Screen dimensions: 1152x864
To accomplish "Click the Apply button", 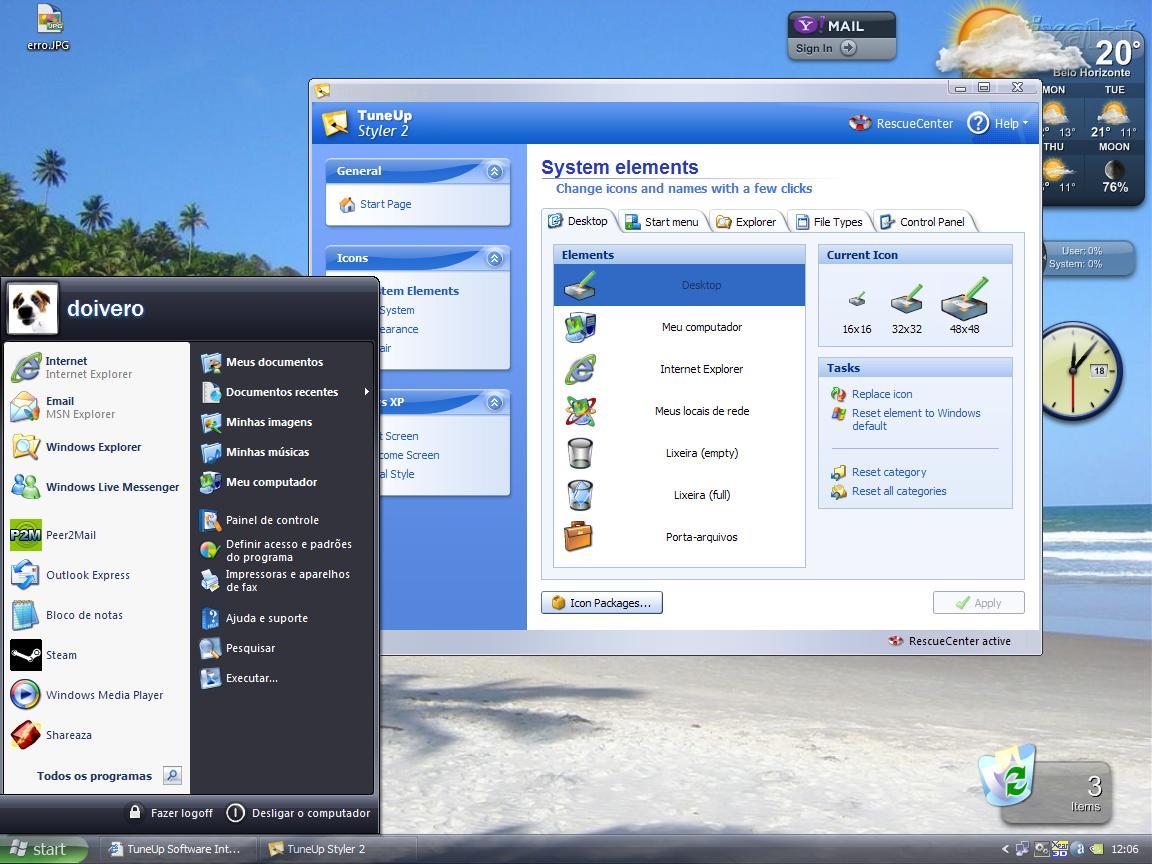I will [979, 602].
